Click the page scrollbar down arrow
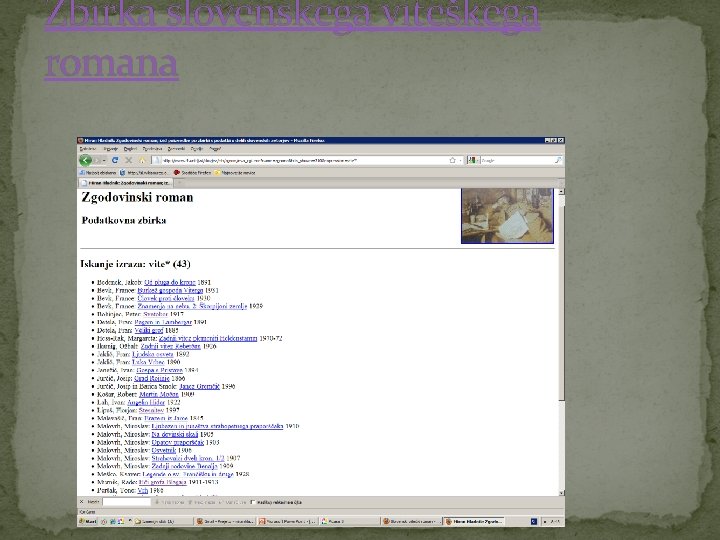The height and width of the screenshot is (540, 720). pos(562,493)
